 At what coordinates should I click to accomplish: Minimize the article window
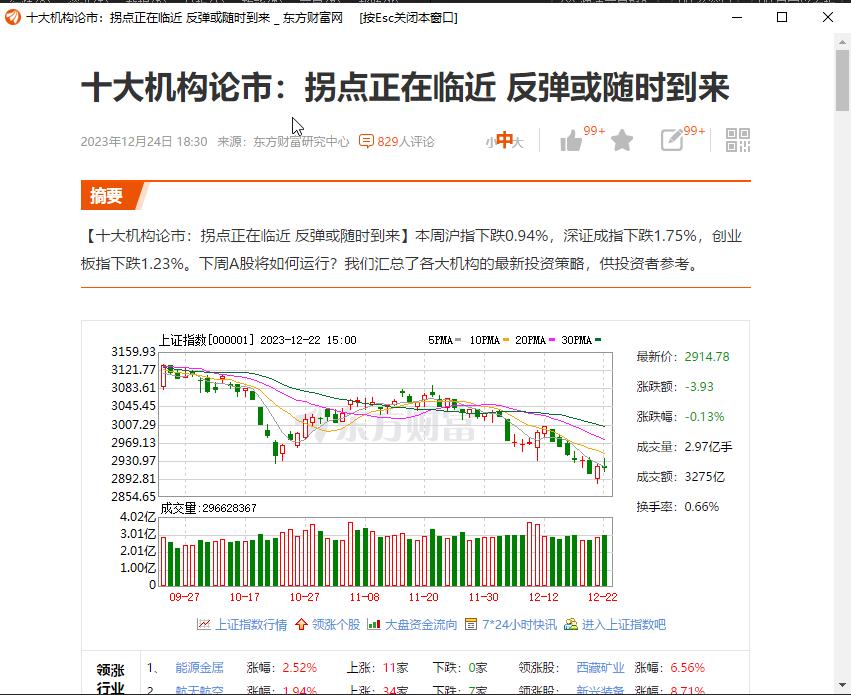coord(736,17)
